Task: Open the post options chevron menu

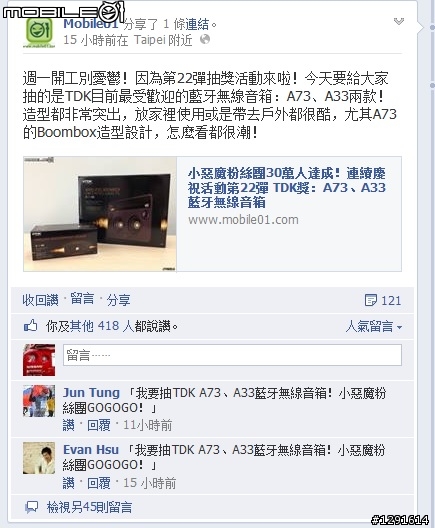Action: (399, 22)
